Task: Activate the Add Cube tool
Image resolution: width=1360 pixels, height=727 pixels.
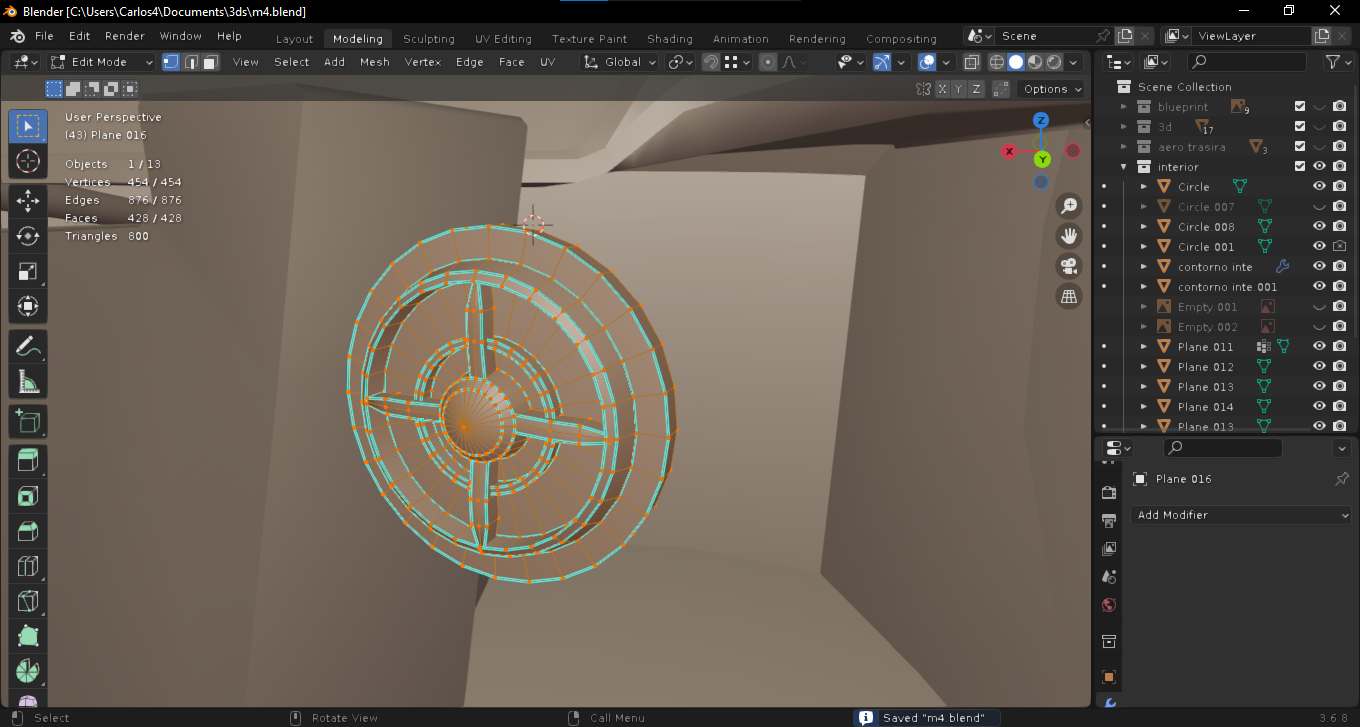Action: point(28,422)
